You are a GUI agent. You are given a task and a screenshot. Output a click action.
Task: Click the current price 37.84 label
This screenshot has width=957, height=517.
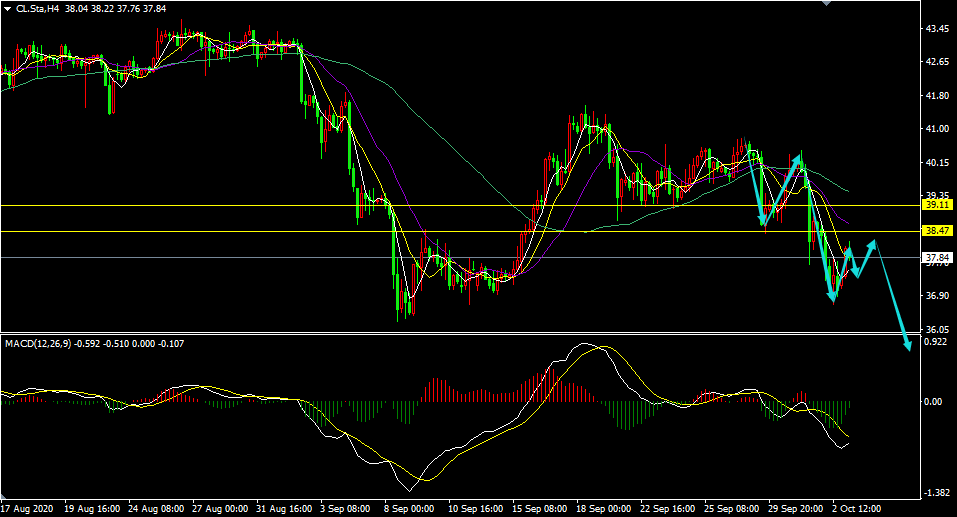coord(937,257)
